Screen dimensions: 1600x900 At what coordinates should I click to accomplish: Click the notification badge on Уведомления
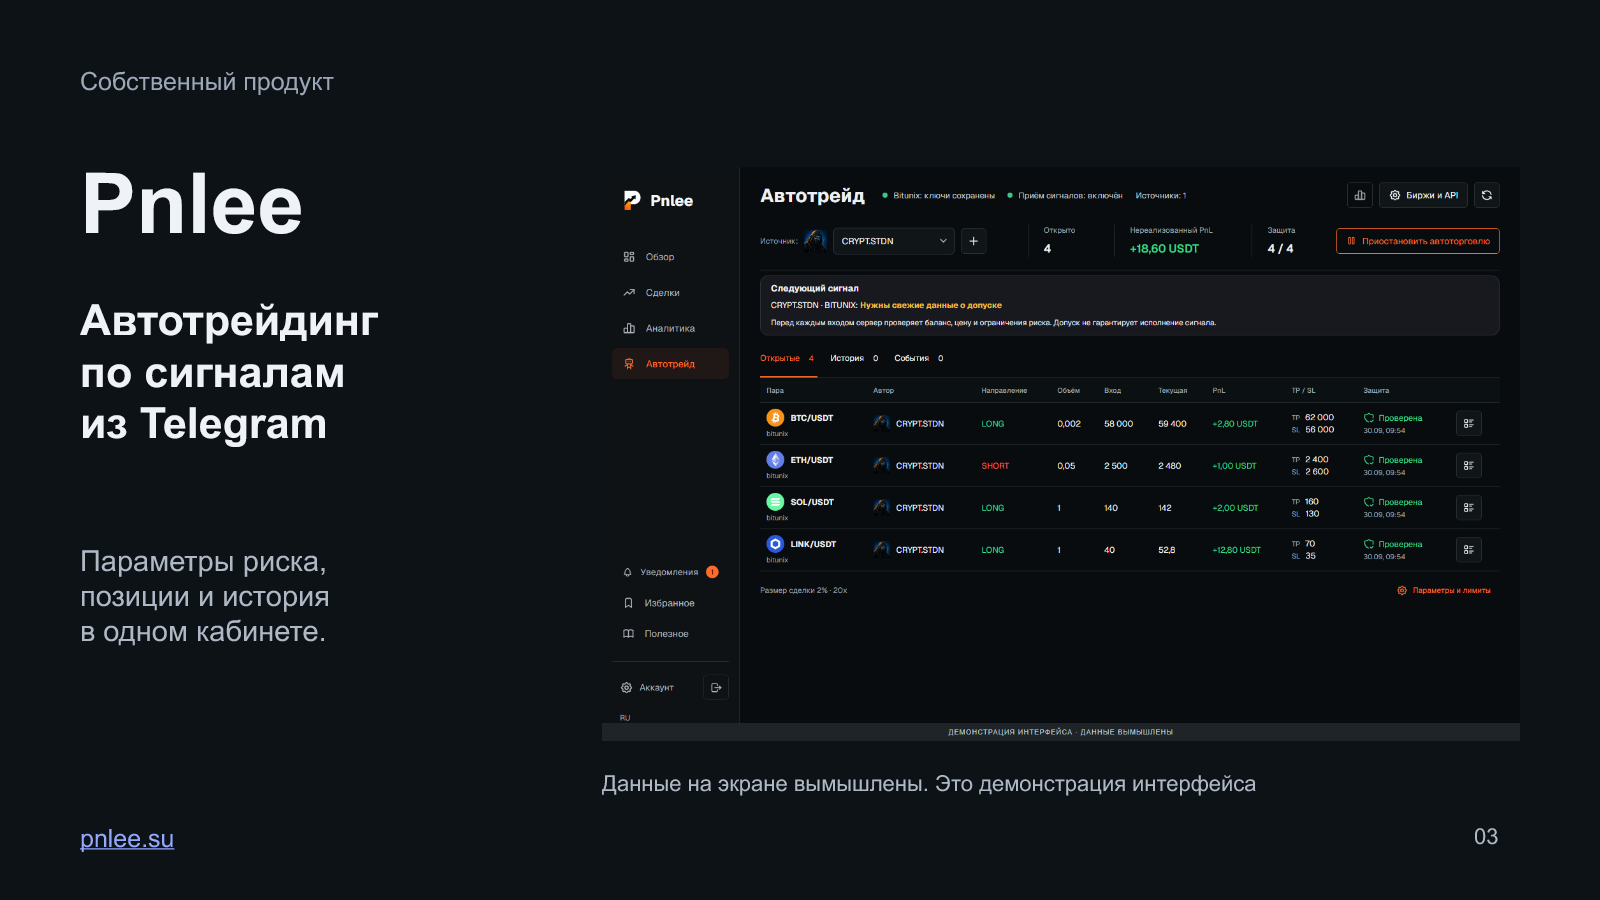pyautogui.click(x=712, y=572)
